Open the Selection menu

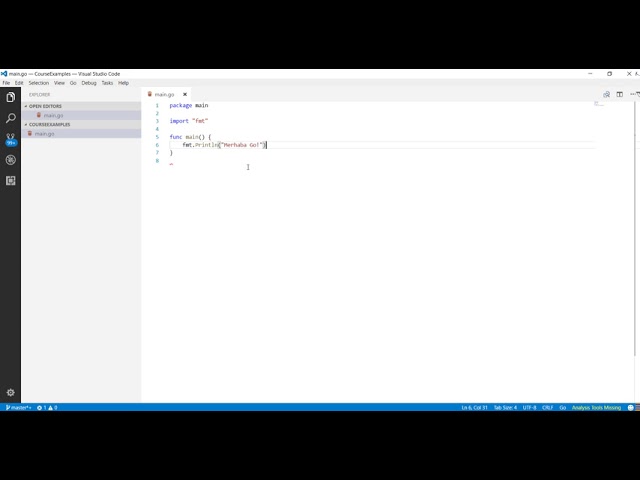coord(39,83)
